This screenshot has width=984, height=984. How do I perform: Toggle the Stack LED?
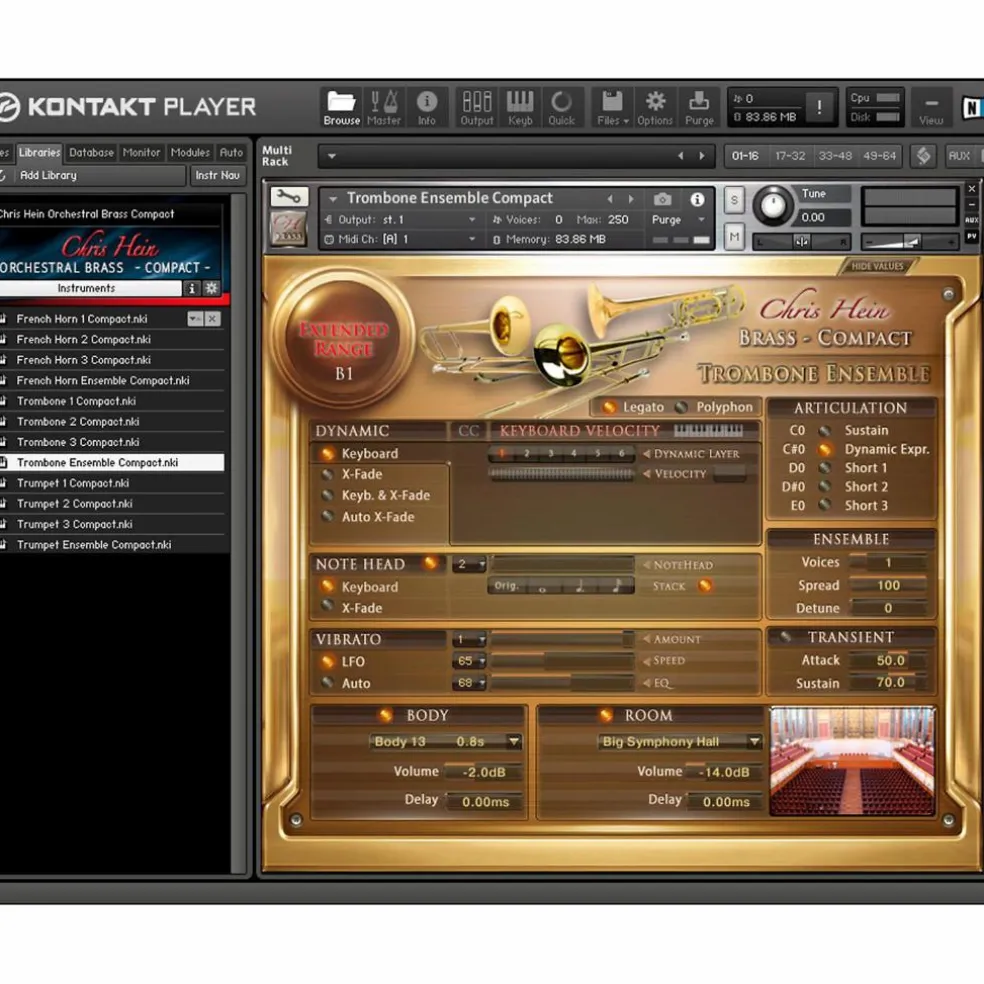click(705, 586)
